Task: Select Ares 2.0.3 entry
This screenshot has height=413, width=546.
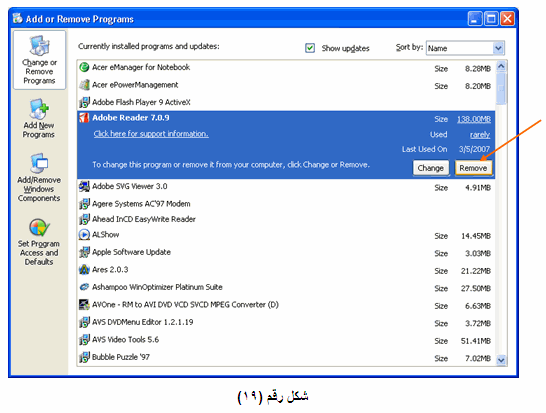Action: [x=286, y=270]
